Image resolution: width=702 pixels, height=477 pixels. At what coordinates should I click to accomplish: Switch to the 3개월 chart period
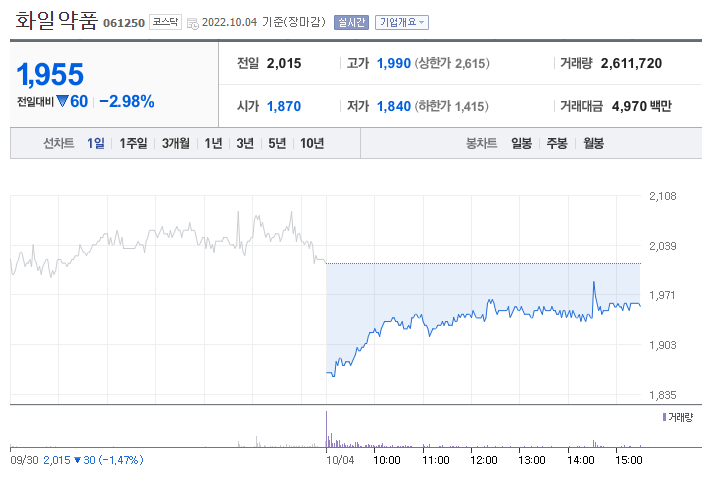(176, 143)
